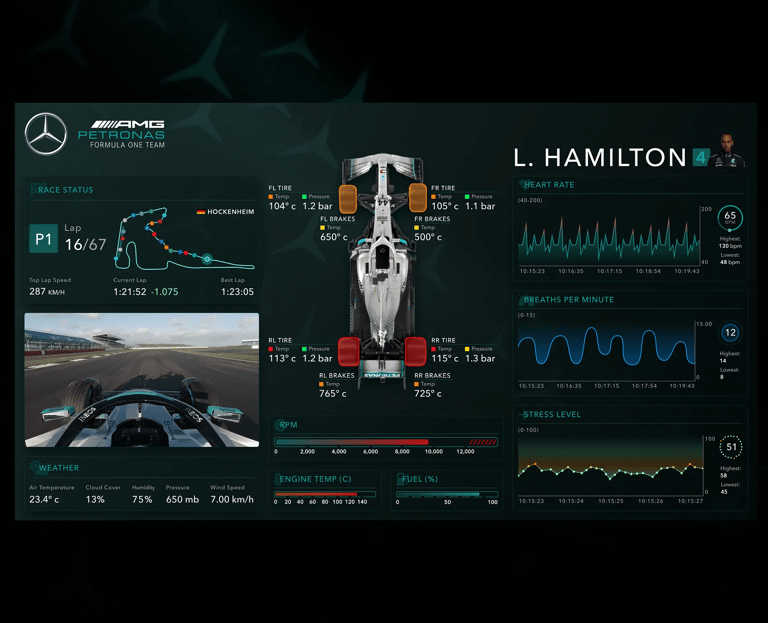Viewport: 768px width, 623px height.
Task: Click the stress level gauge showing 51
Action: pyautogui.click(x=731, y=447)
